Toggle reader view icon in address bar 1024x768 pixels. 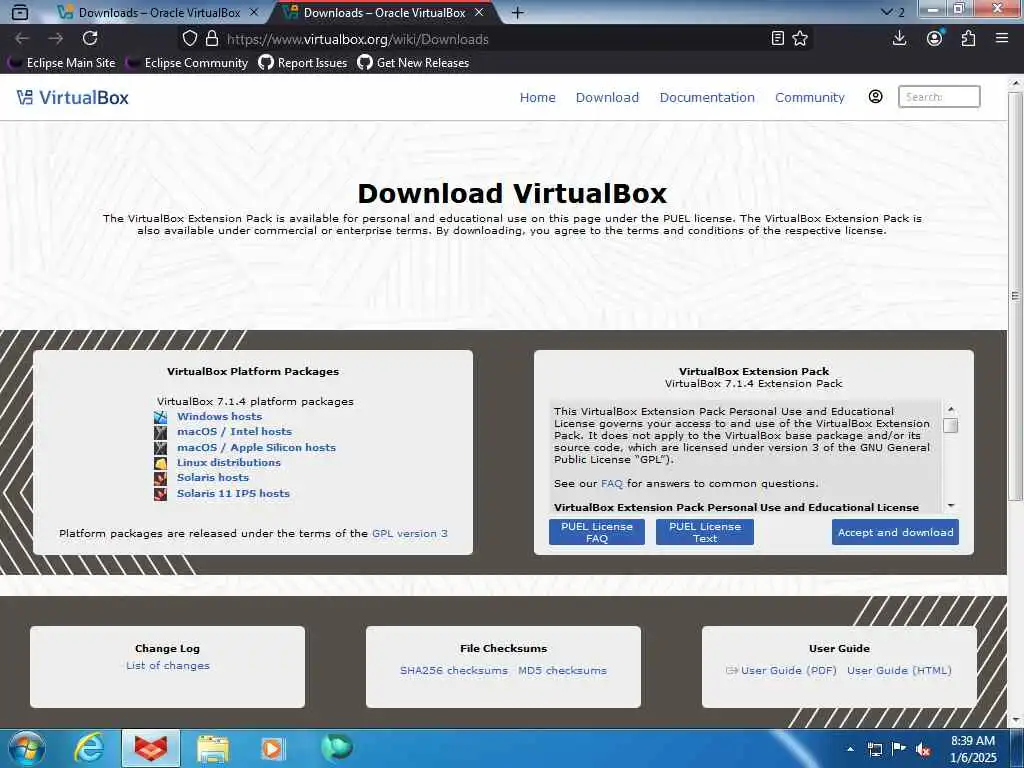click(x=777, y=39)
